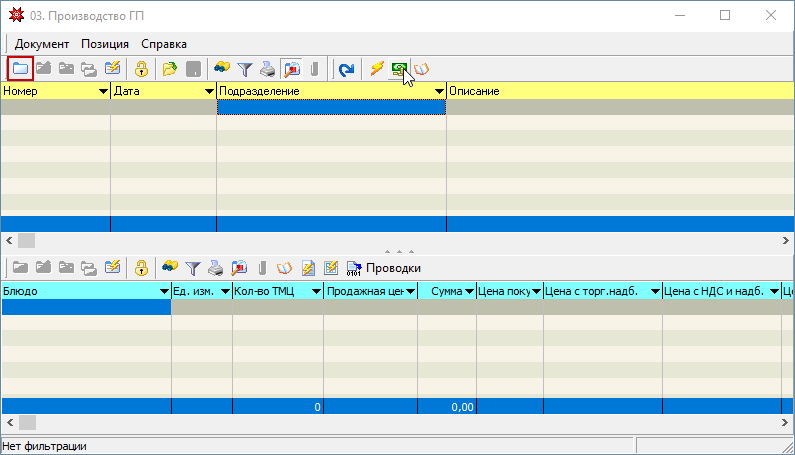Click the yellow lightning bolt icon in the upper toolbar

(x=377, y=69)
